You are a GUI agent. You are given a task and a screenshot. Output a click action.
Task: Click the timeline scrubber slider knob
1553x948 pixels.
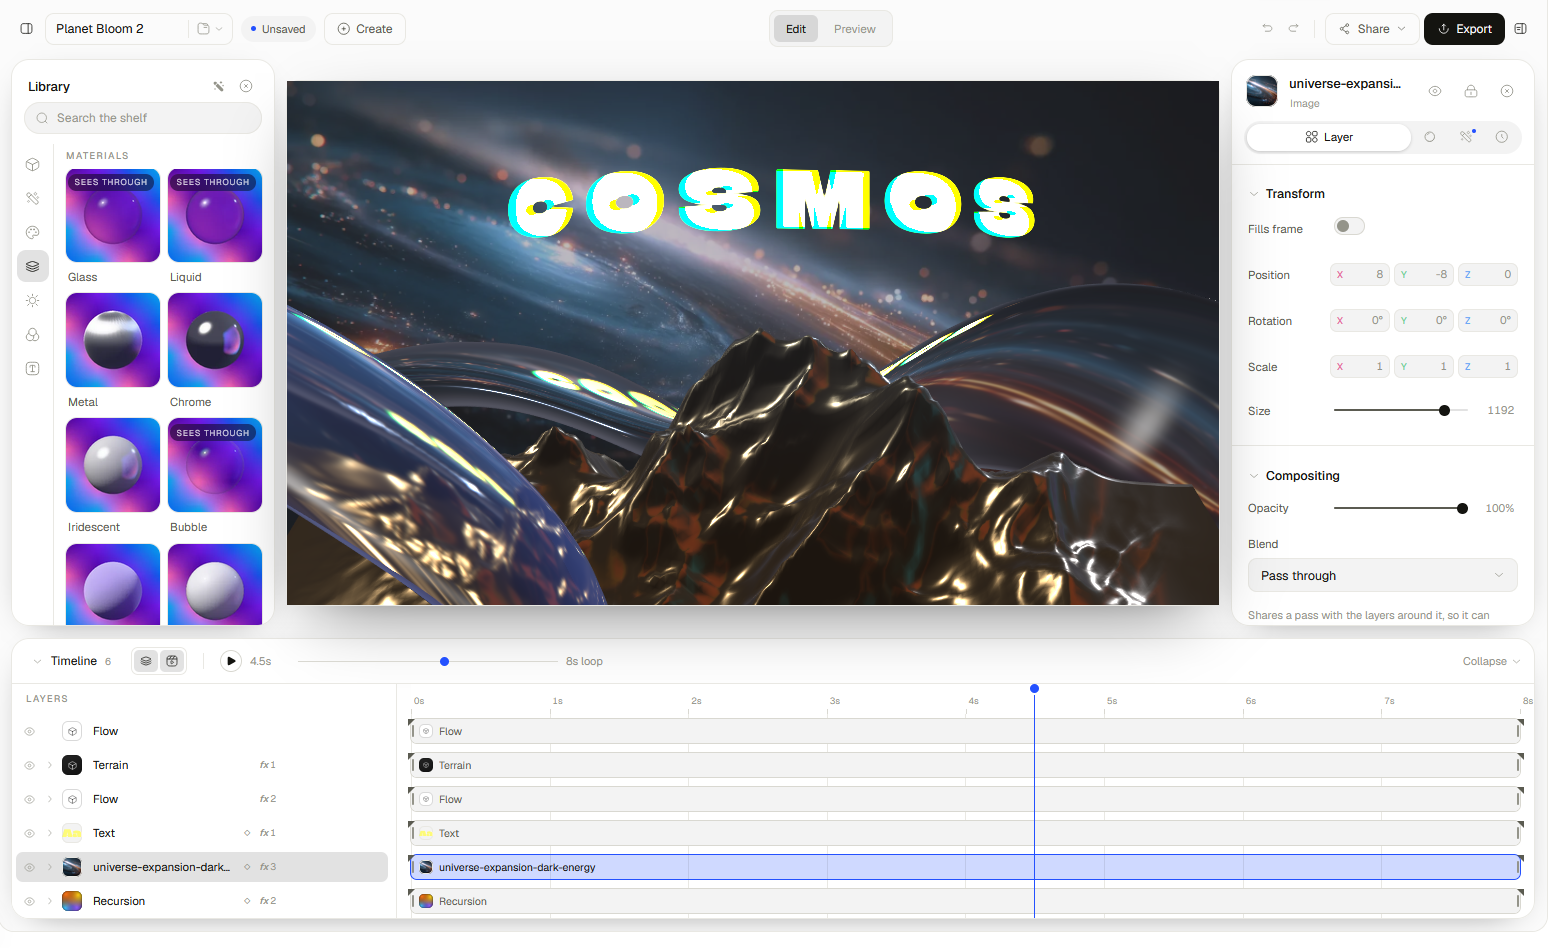point(444,662)
